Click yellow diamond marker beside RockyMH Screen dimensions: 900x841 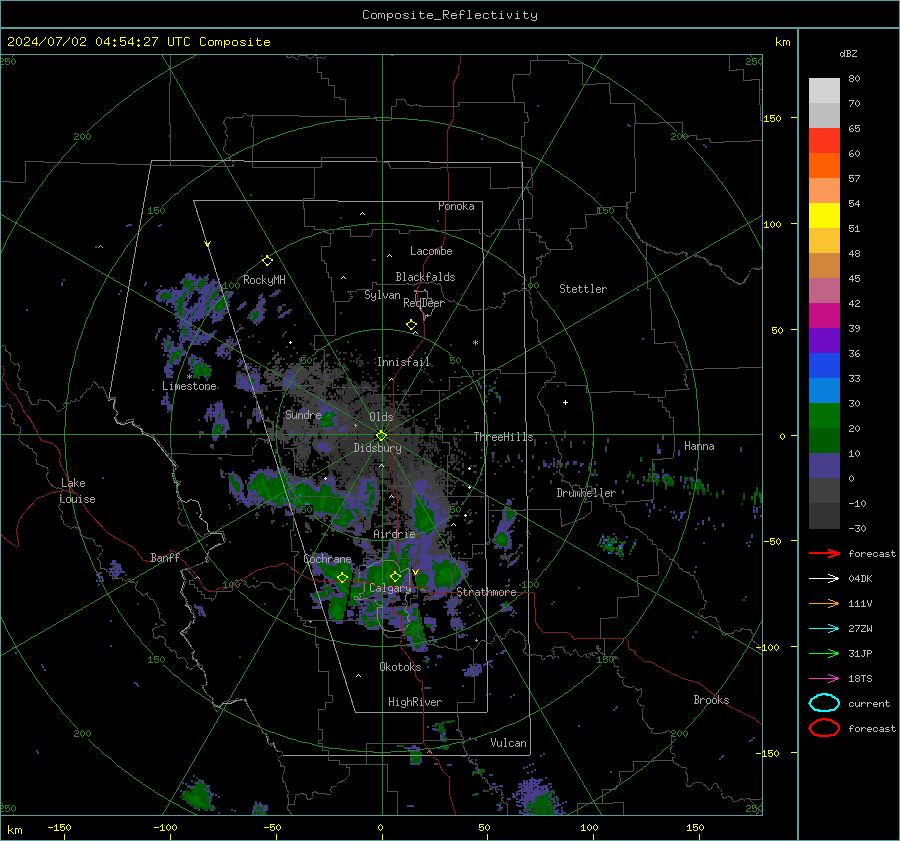[x=267, y=261]
